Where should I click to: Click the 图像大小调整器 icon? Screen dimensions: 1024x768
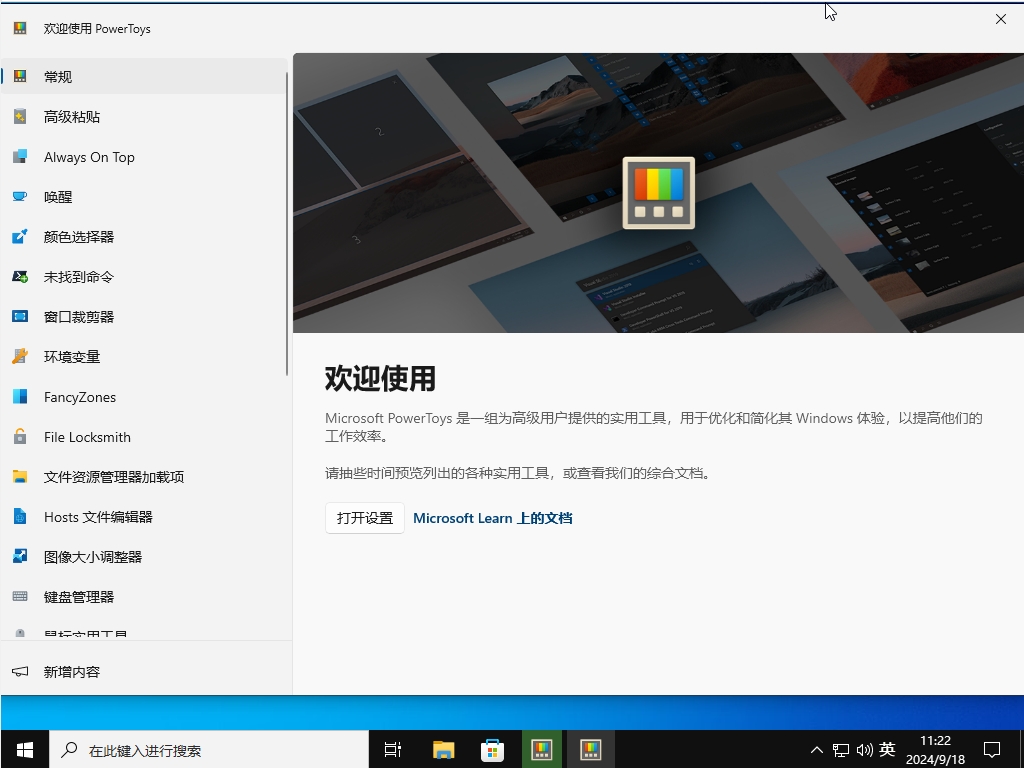coord(20,556)
